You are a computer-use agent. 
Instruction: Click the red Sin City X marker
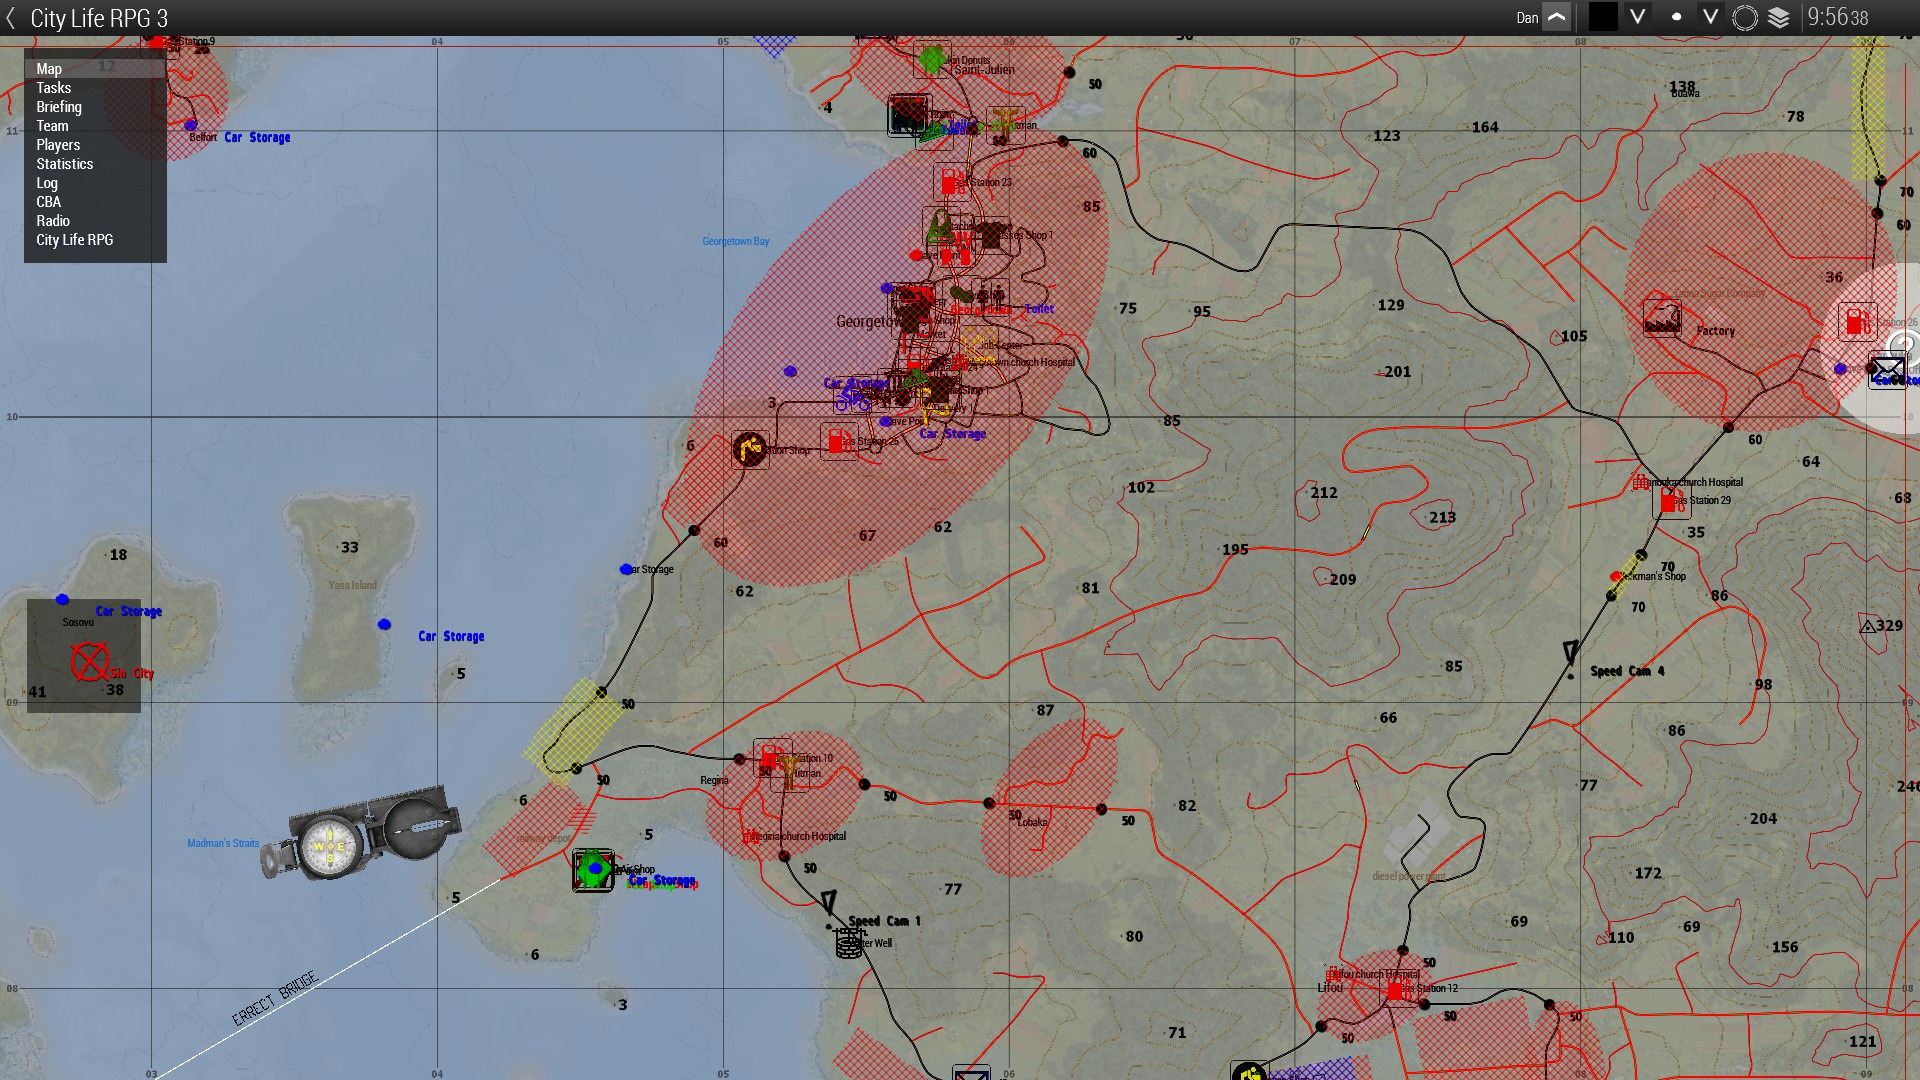tap(89, 662)
